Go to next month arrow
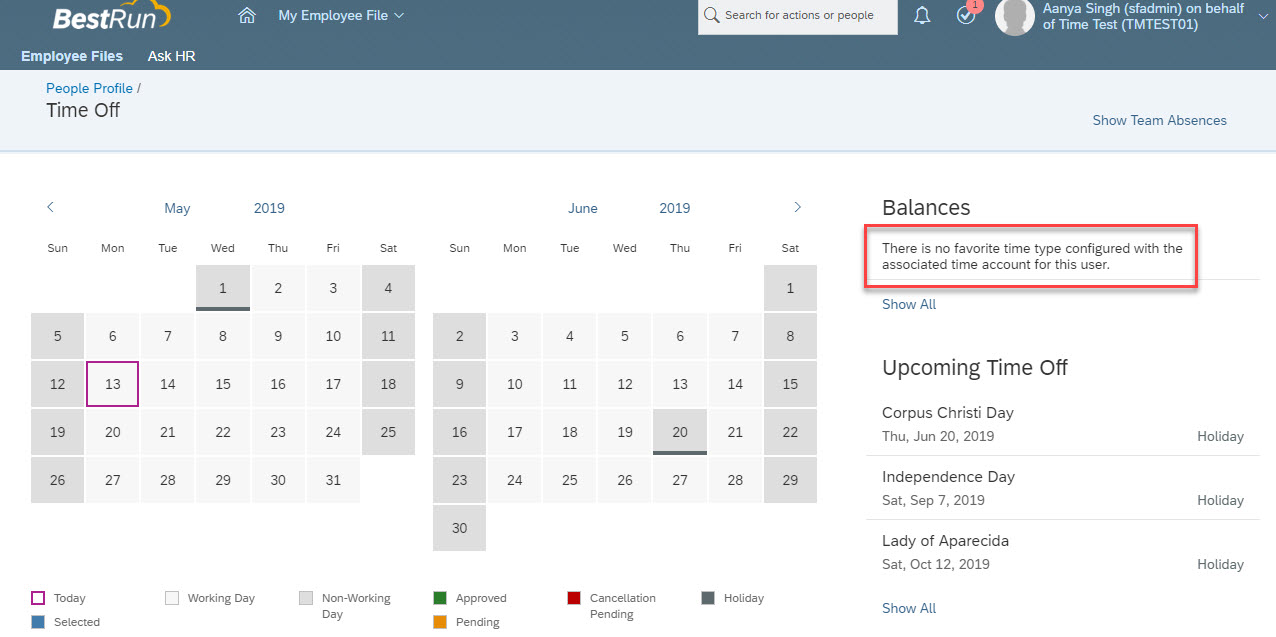This screenshot has height=637, width=1276. point(797,207)
